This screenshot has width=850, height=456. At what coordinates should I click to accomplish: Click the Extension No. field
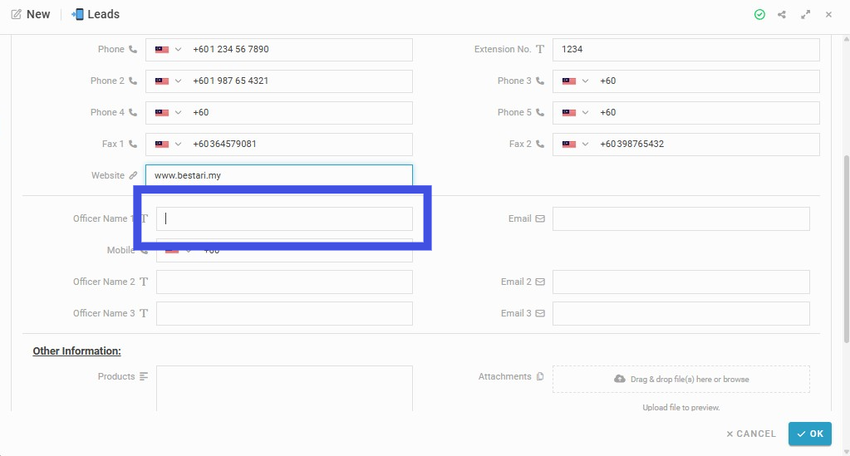click(x=686, y=49)
